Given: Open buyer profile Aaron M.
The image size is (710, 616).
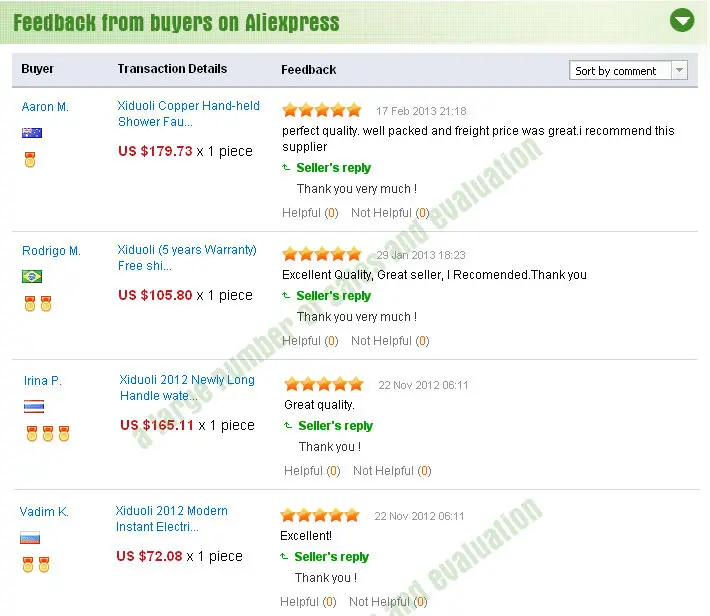Looking at the screenshot, I should click(45, 107).
